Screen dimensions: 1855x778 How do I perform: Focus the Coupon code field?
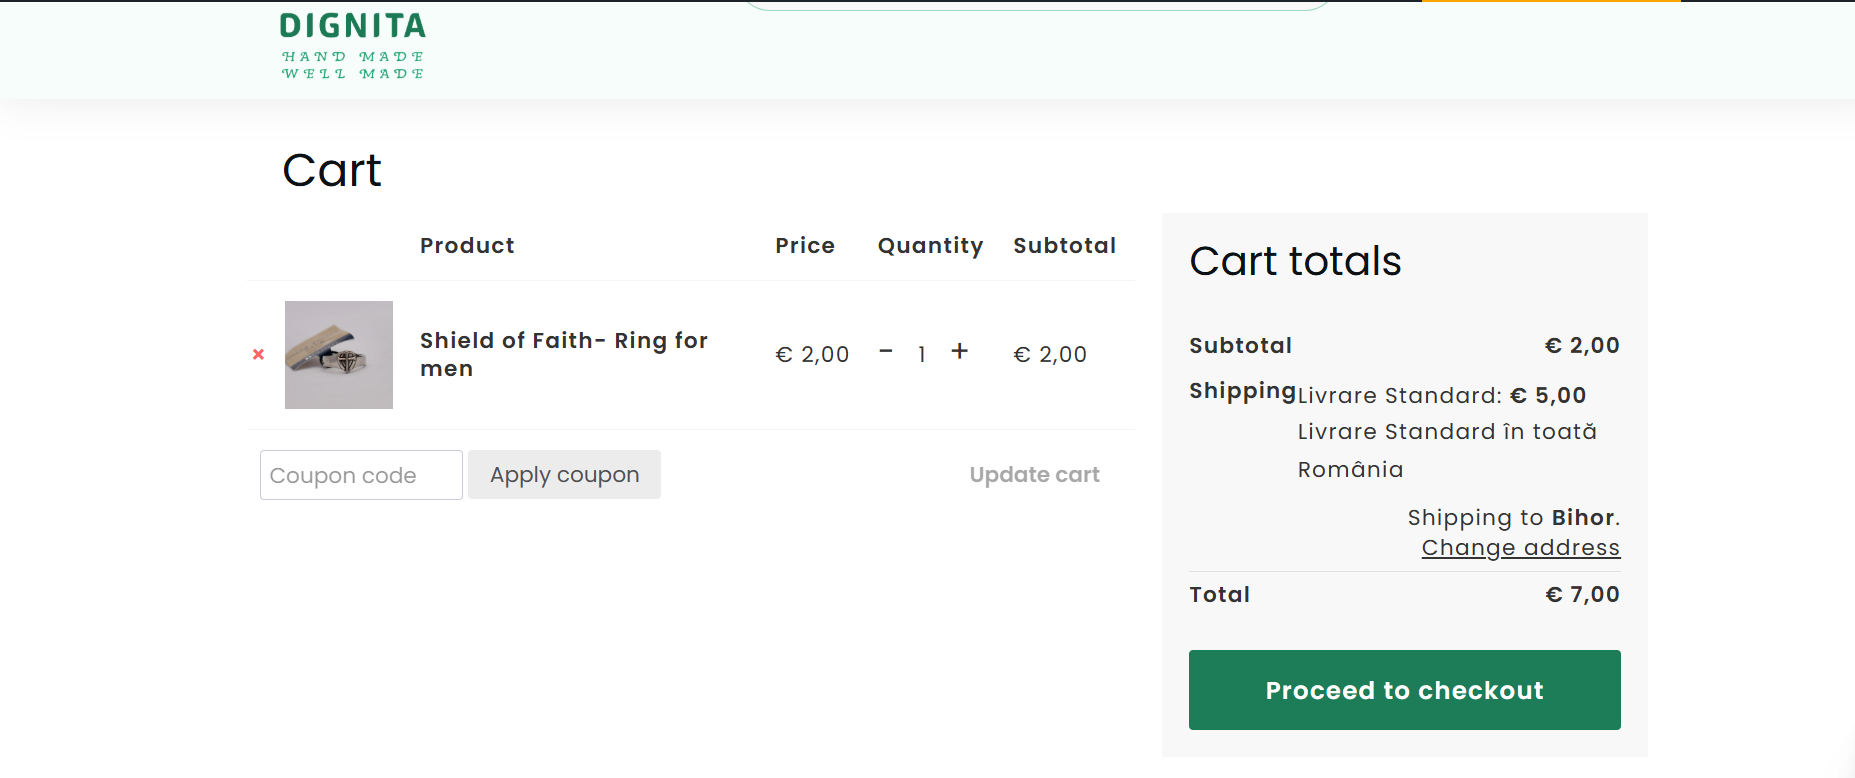(x=361, y=475)
